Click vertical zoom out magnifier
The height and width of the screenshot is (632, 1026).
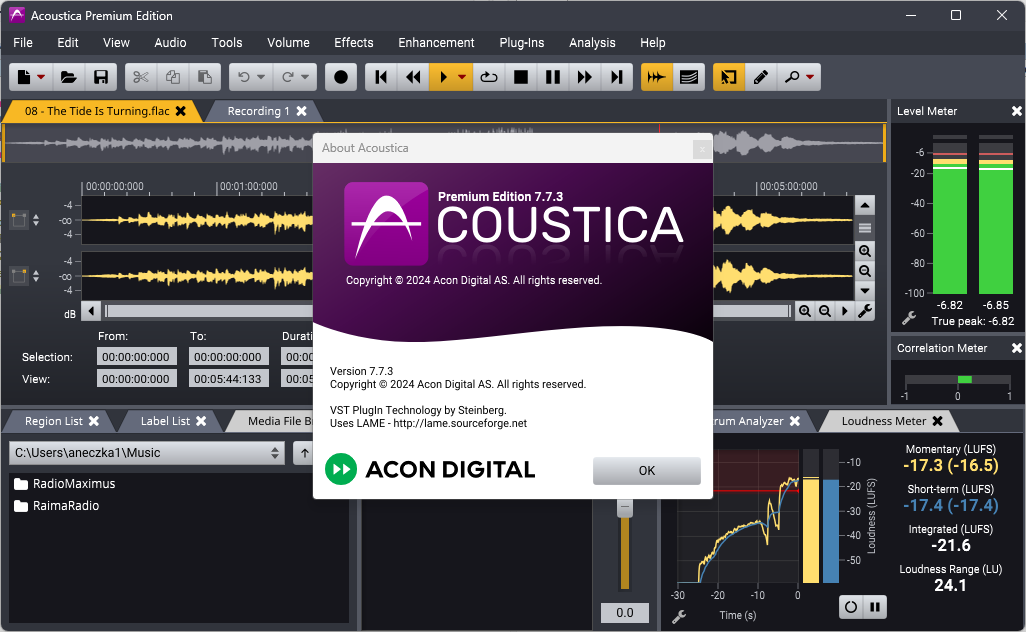pos(865,271)
